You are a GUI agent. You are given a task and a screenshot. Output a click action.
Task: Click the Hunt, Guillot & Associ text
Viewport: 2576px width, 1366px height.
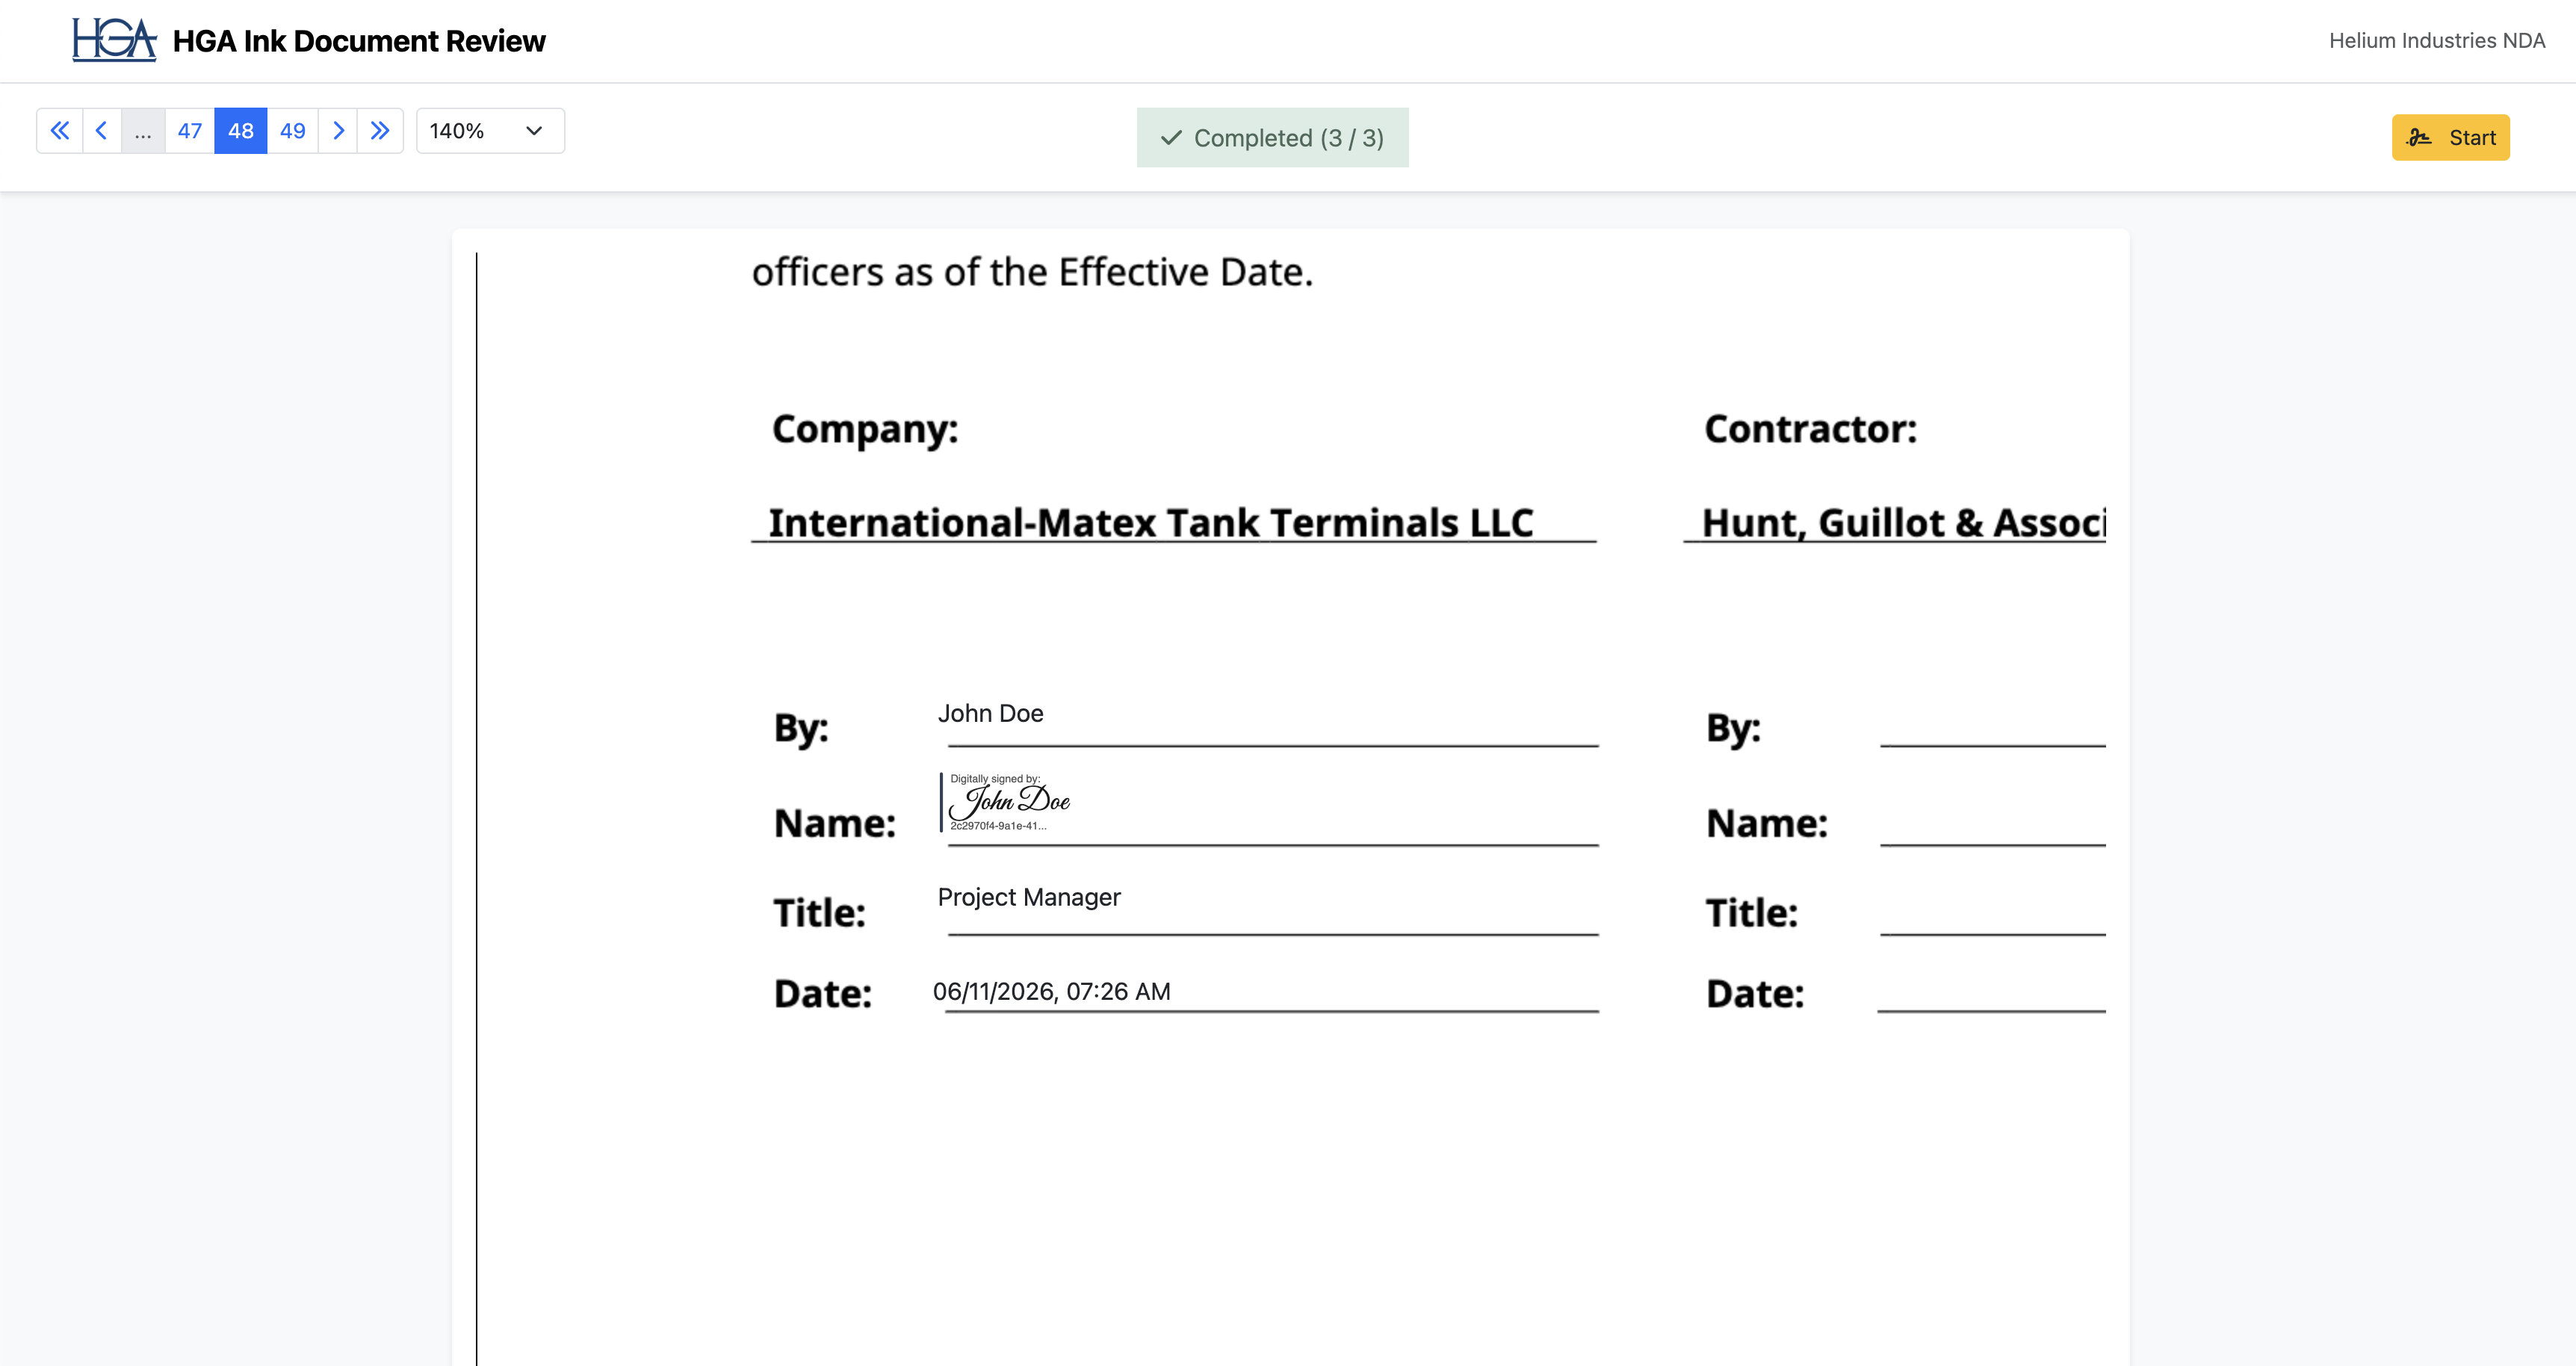[1904, 523]
